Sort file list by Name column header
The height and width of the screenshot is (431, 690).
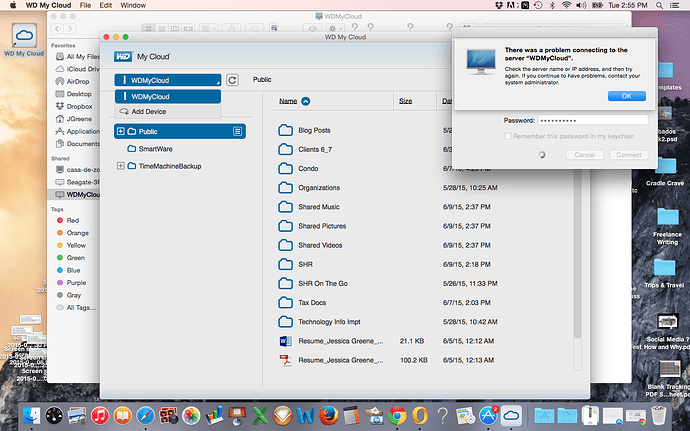[x=288, y=101]
